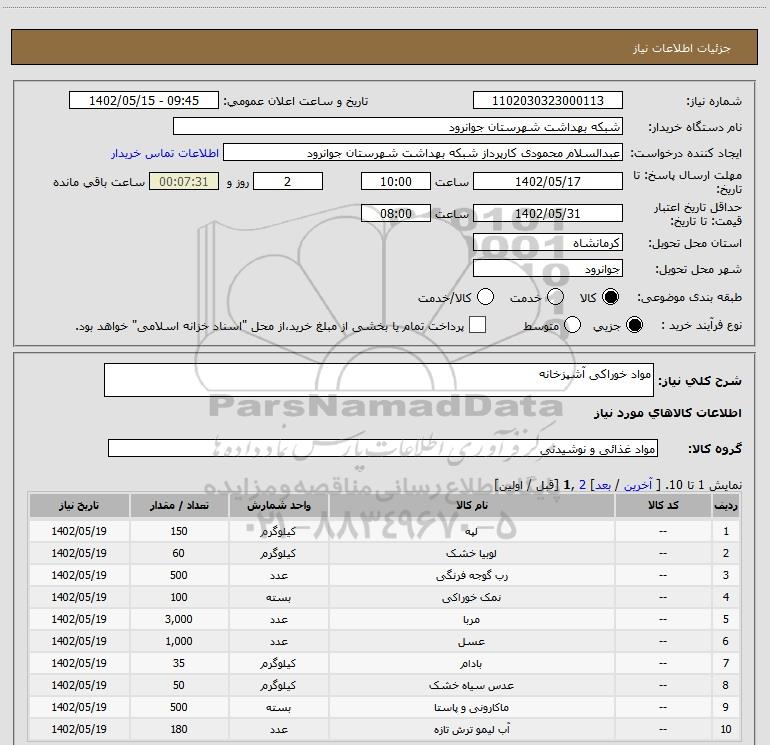Click the شماره نیاز number field
Viewport: 770px width, 745px height.
(x=548, y=100)
